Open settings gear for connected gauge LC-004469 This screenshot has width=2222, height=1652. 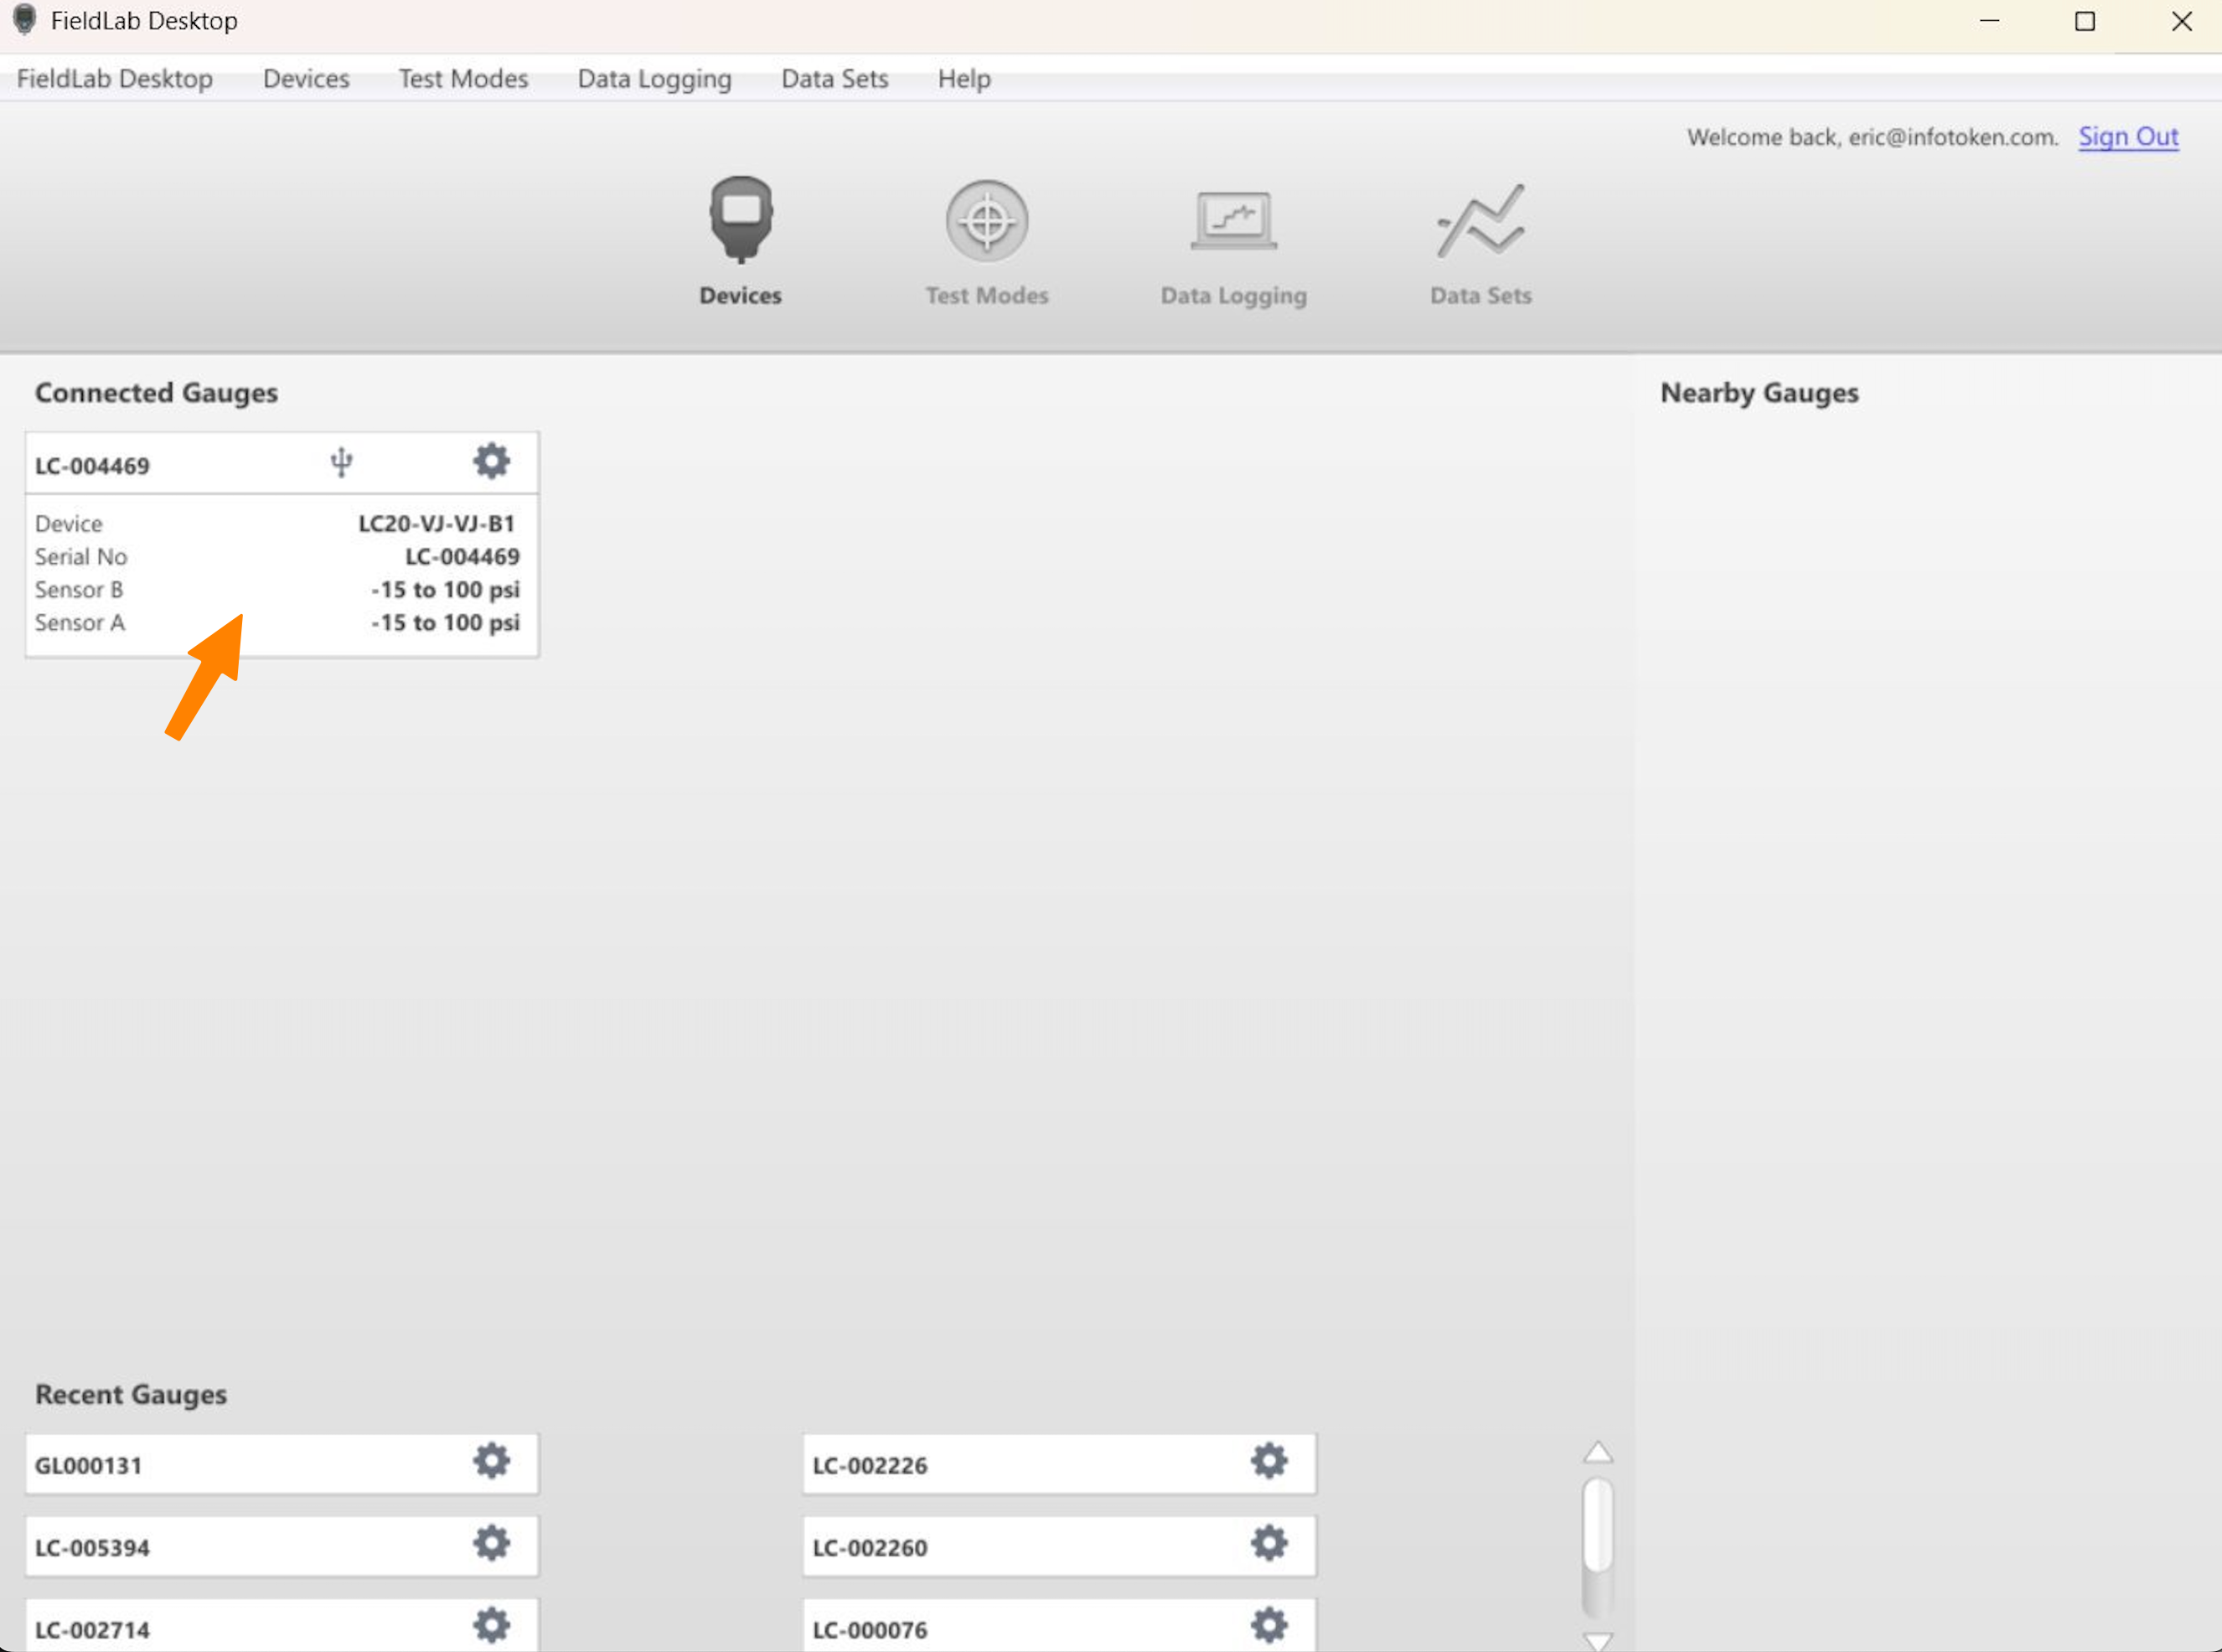(x=491, y=462)
